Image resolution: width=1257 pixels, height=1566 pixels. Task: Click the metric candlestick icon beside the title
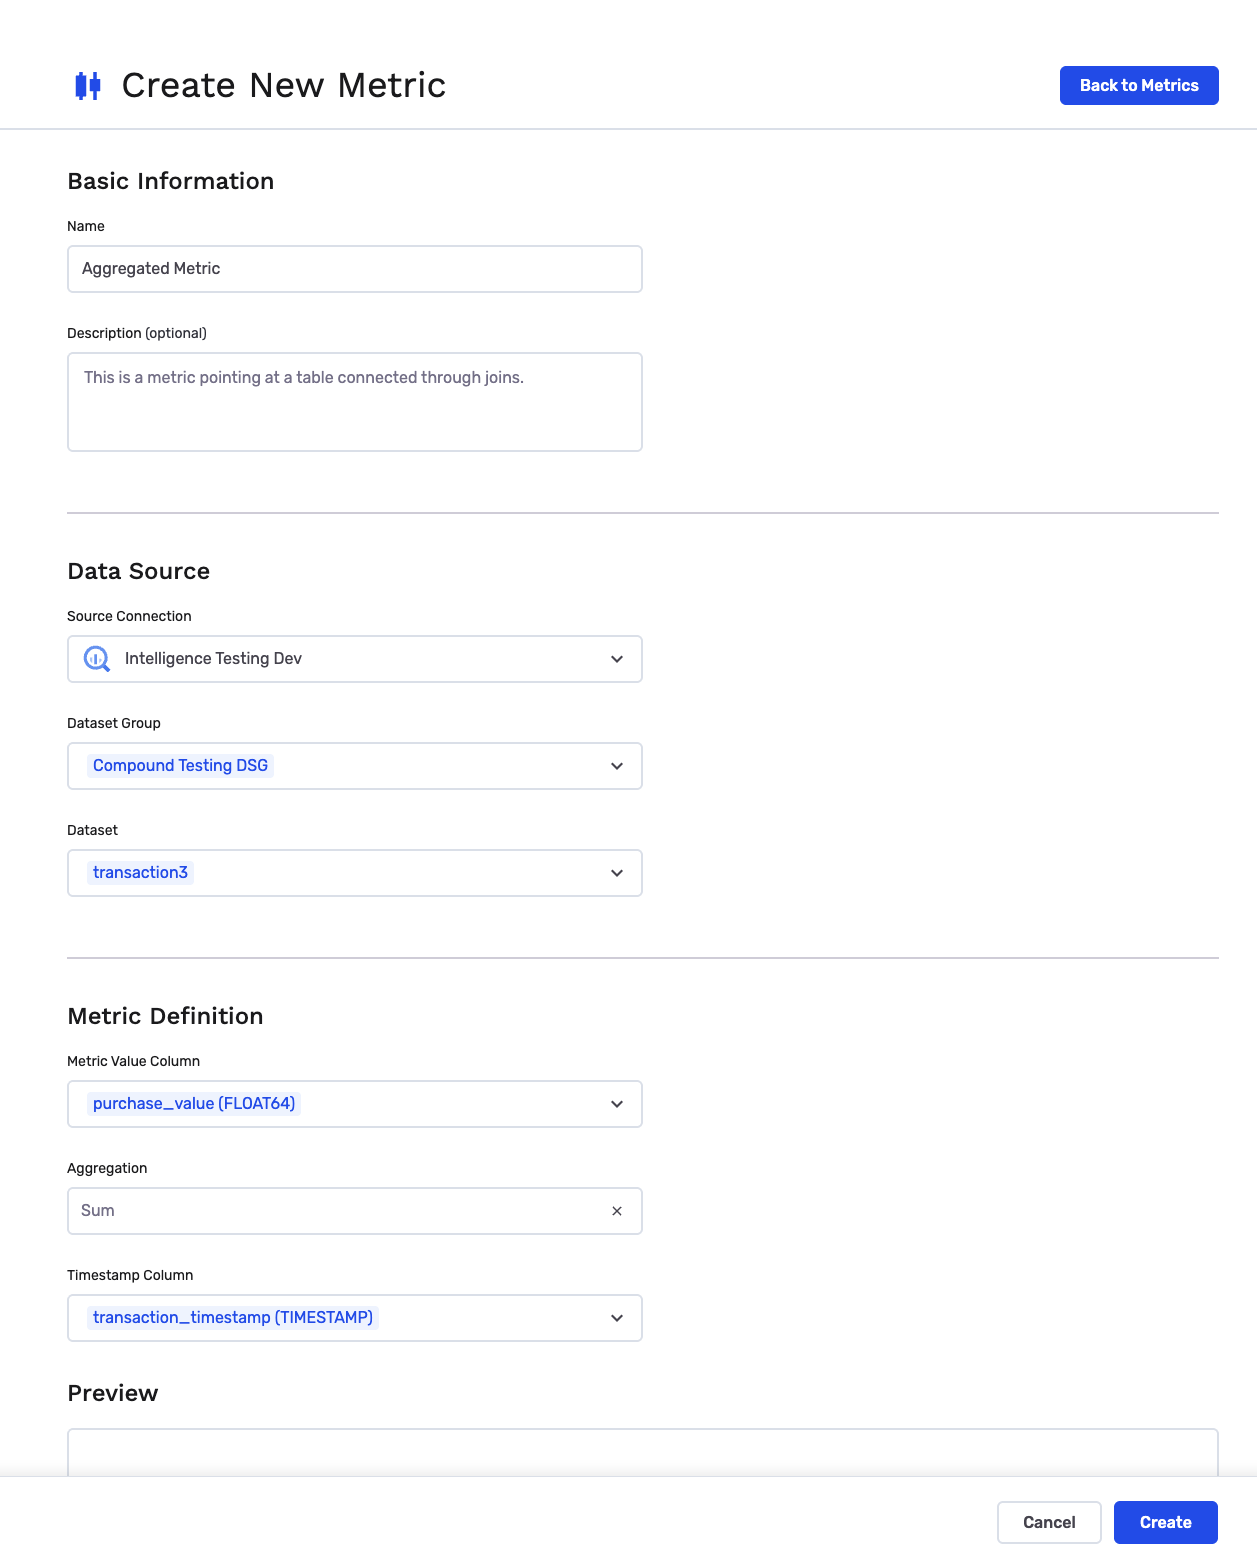[x=88, y=86]
